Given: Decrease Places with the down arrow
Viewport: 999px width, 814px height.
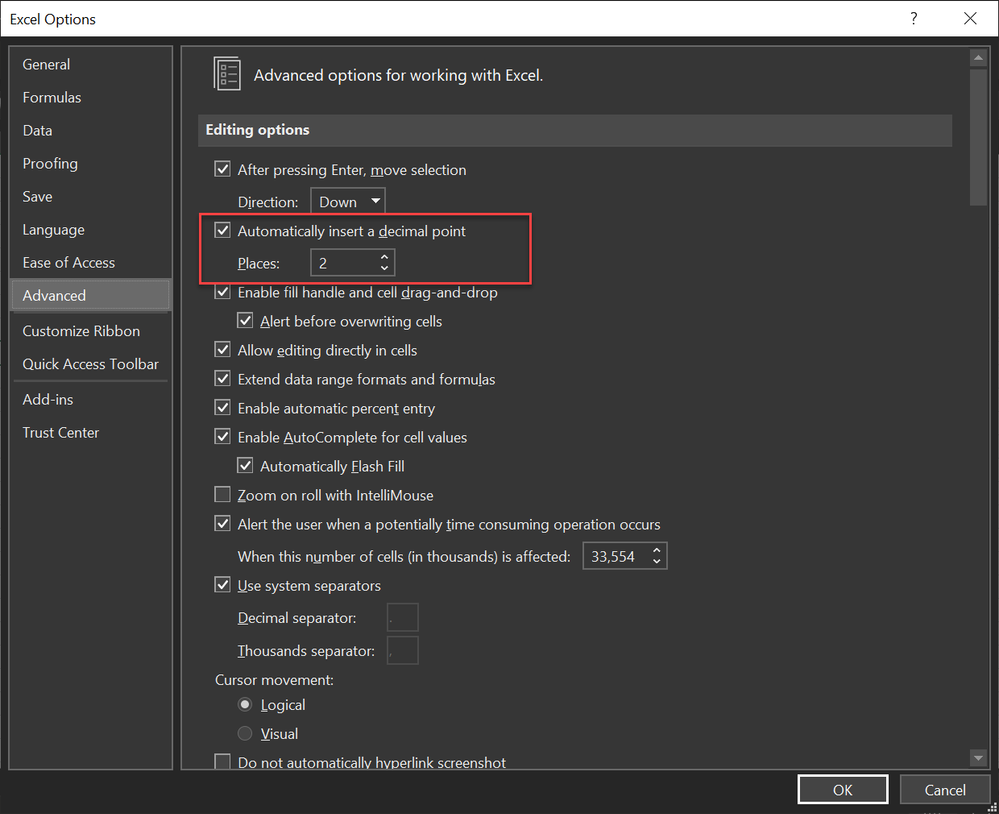Looking at the screenshot, I should point(384,269).
